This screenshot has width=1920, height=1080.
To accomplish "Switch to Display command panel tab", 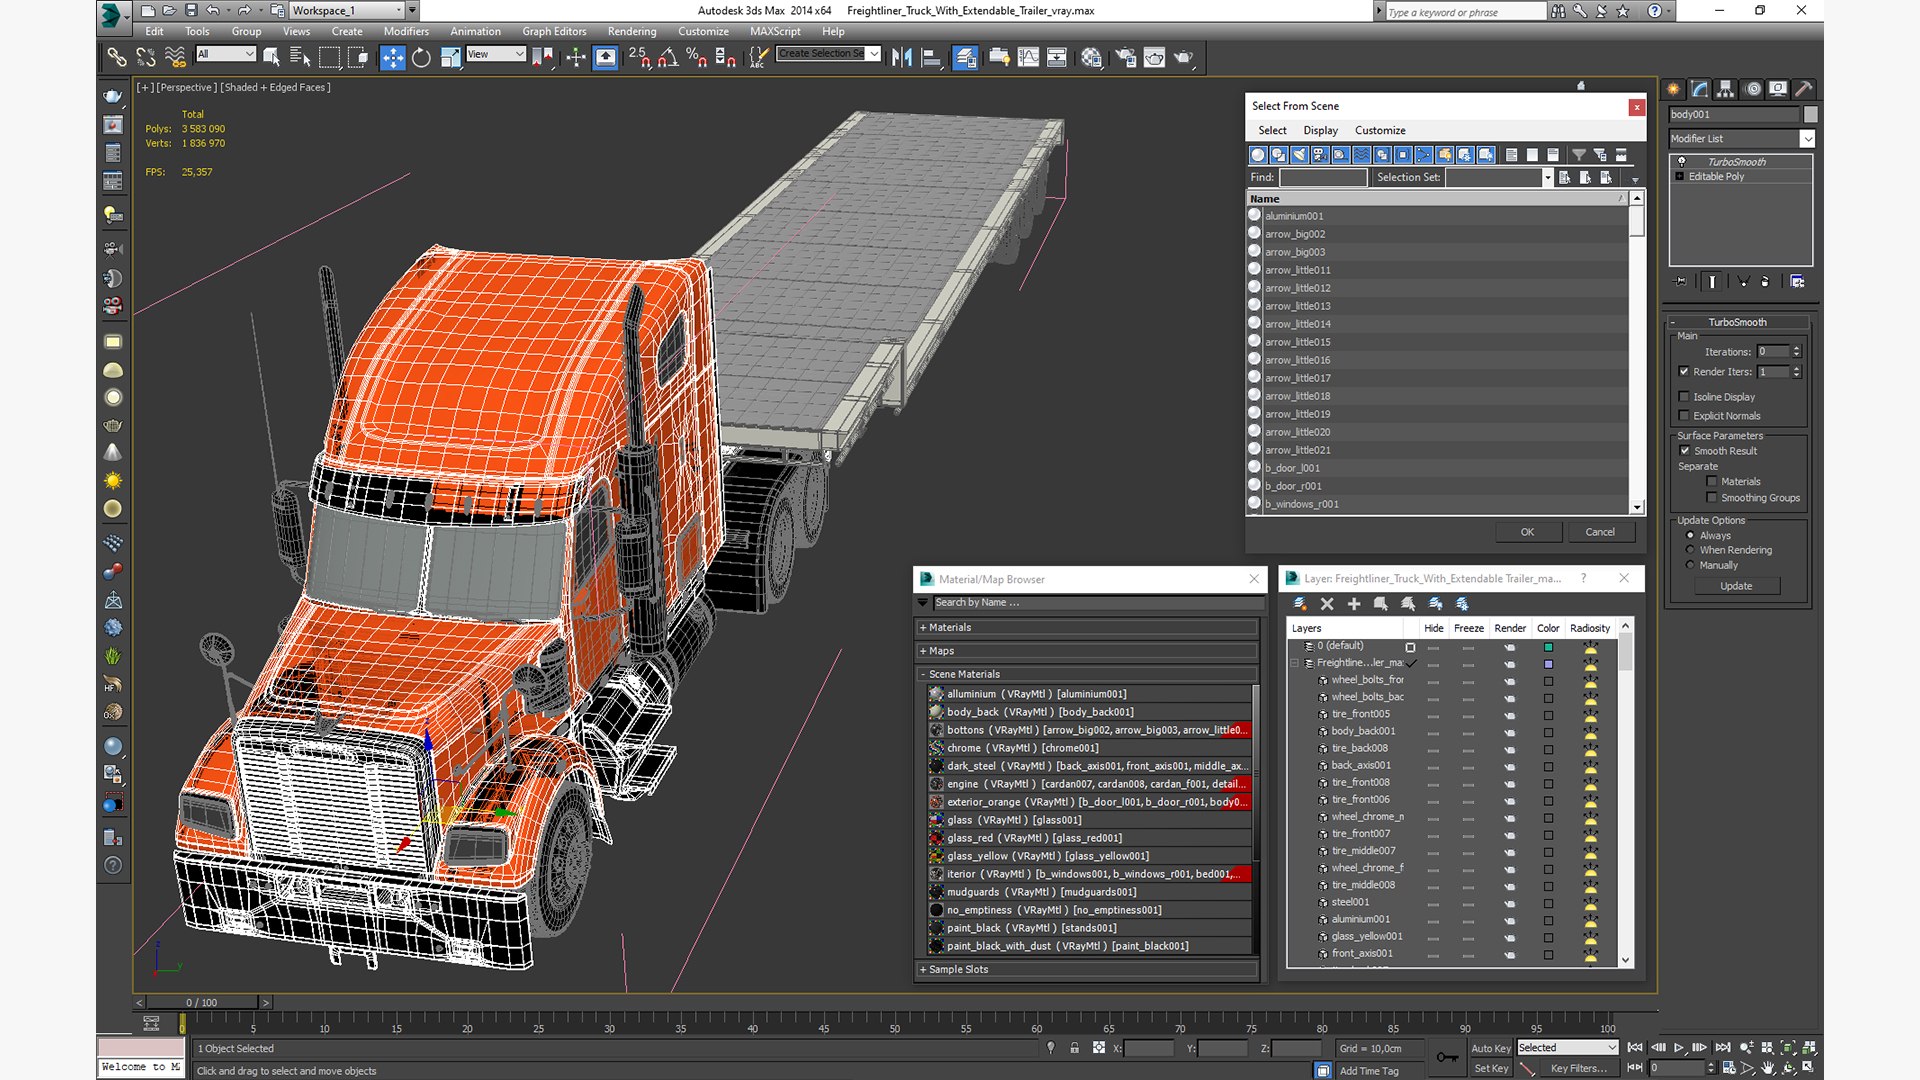I will click(1778, 89).
